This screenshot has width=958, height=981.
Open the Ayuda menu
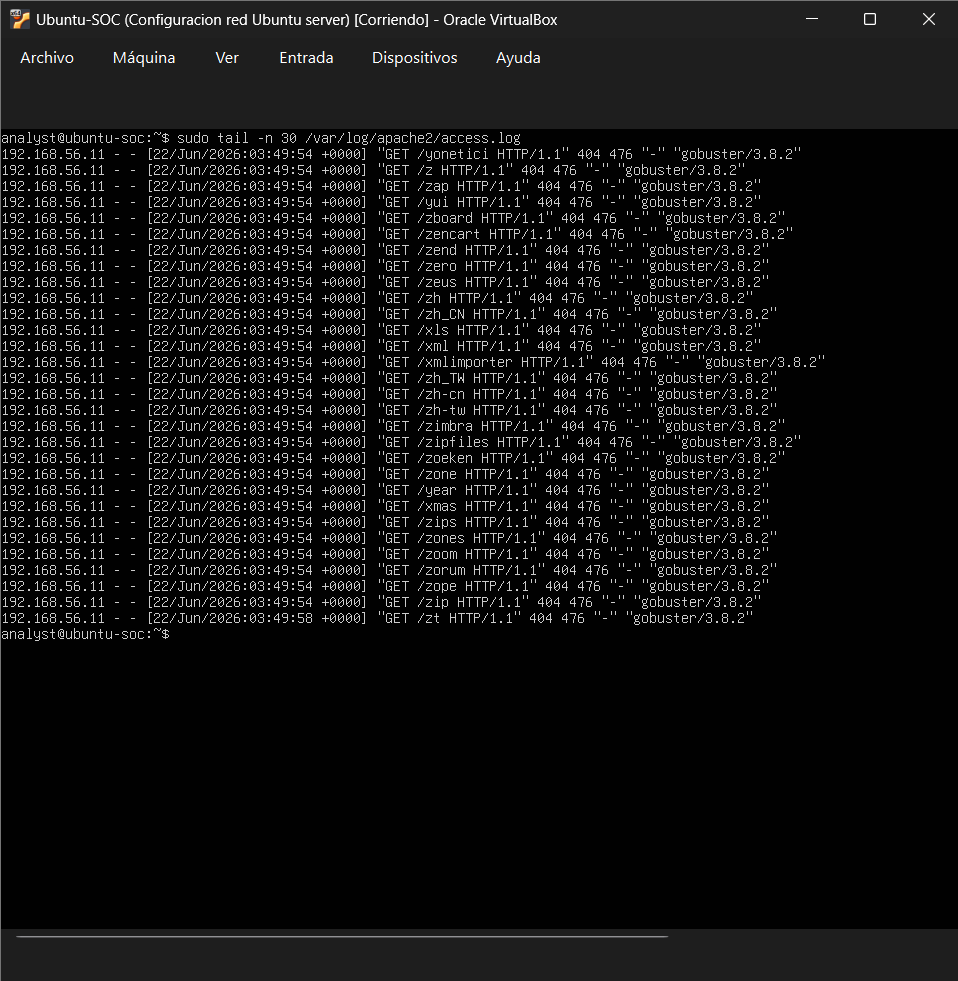tap(518, 58)
